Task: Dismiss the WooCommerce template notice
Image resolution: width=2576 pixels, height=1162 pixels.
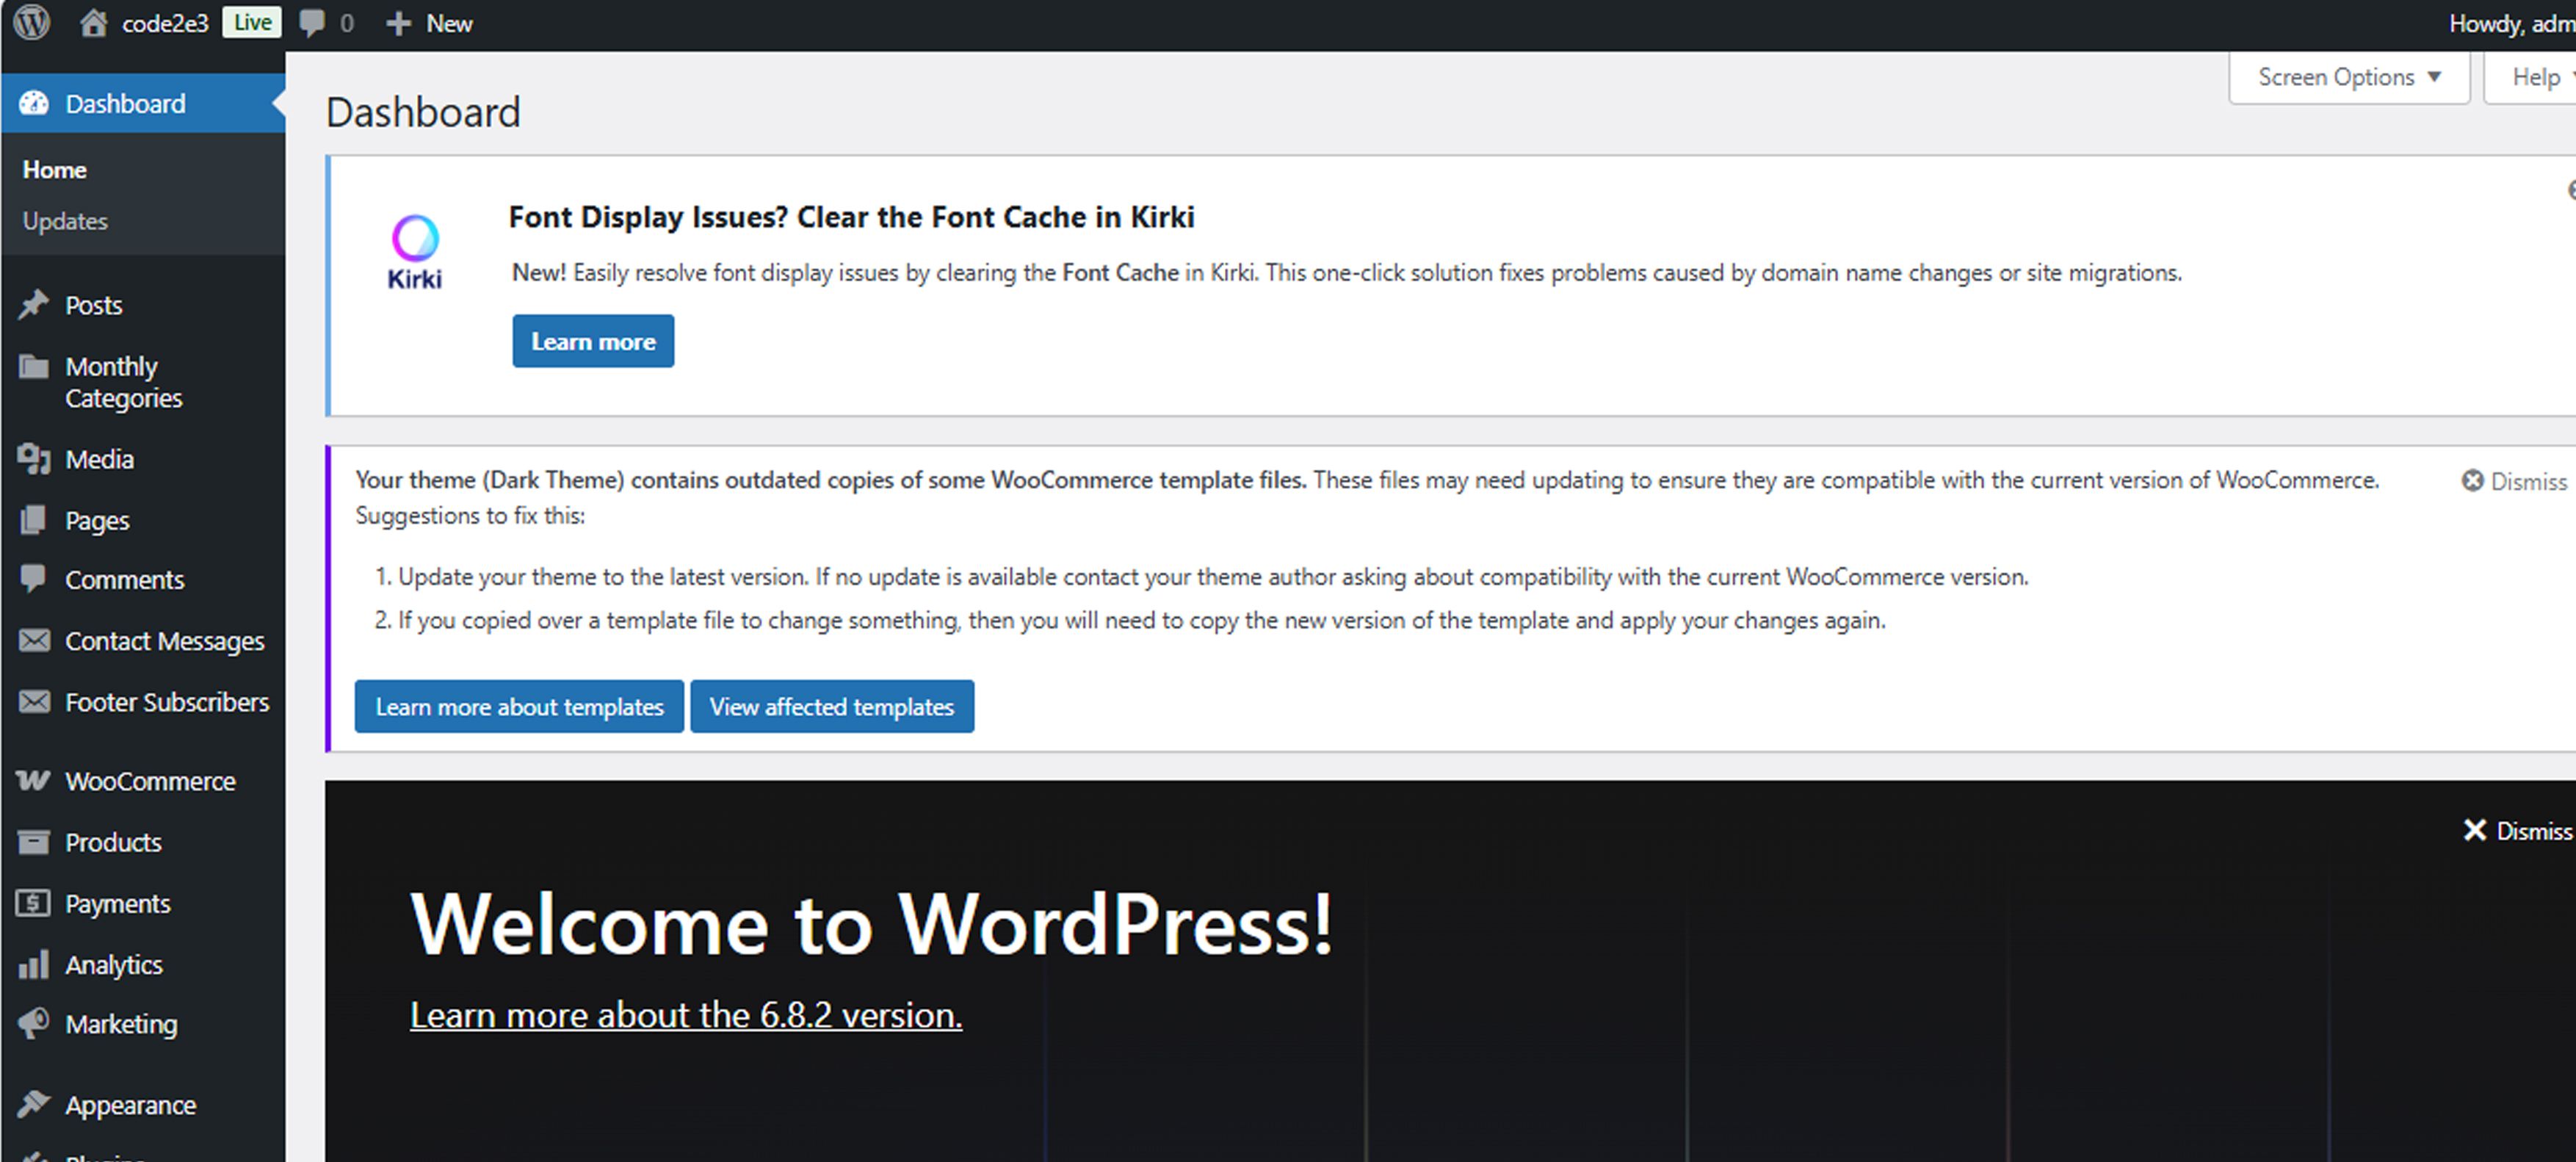Action: click(2514, 481)
